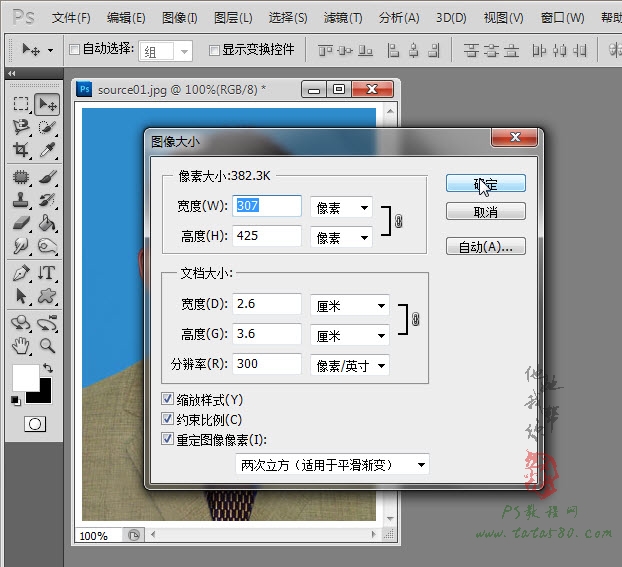
Task: Open the 文件(F) menu
Action: coord(71,18)
